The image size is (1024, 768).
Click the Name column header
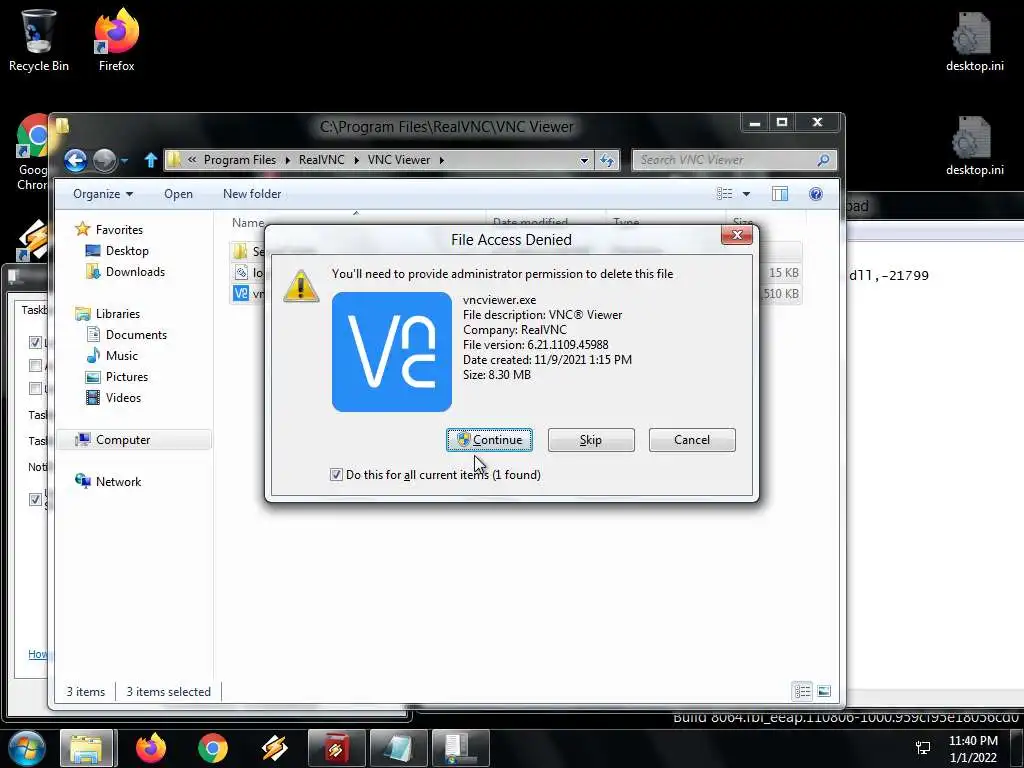248,223
